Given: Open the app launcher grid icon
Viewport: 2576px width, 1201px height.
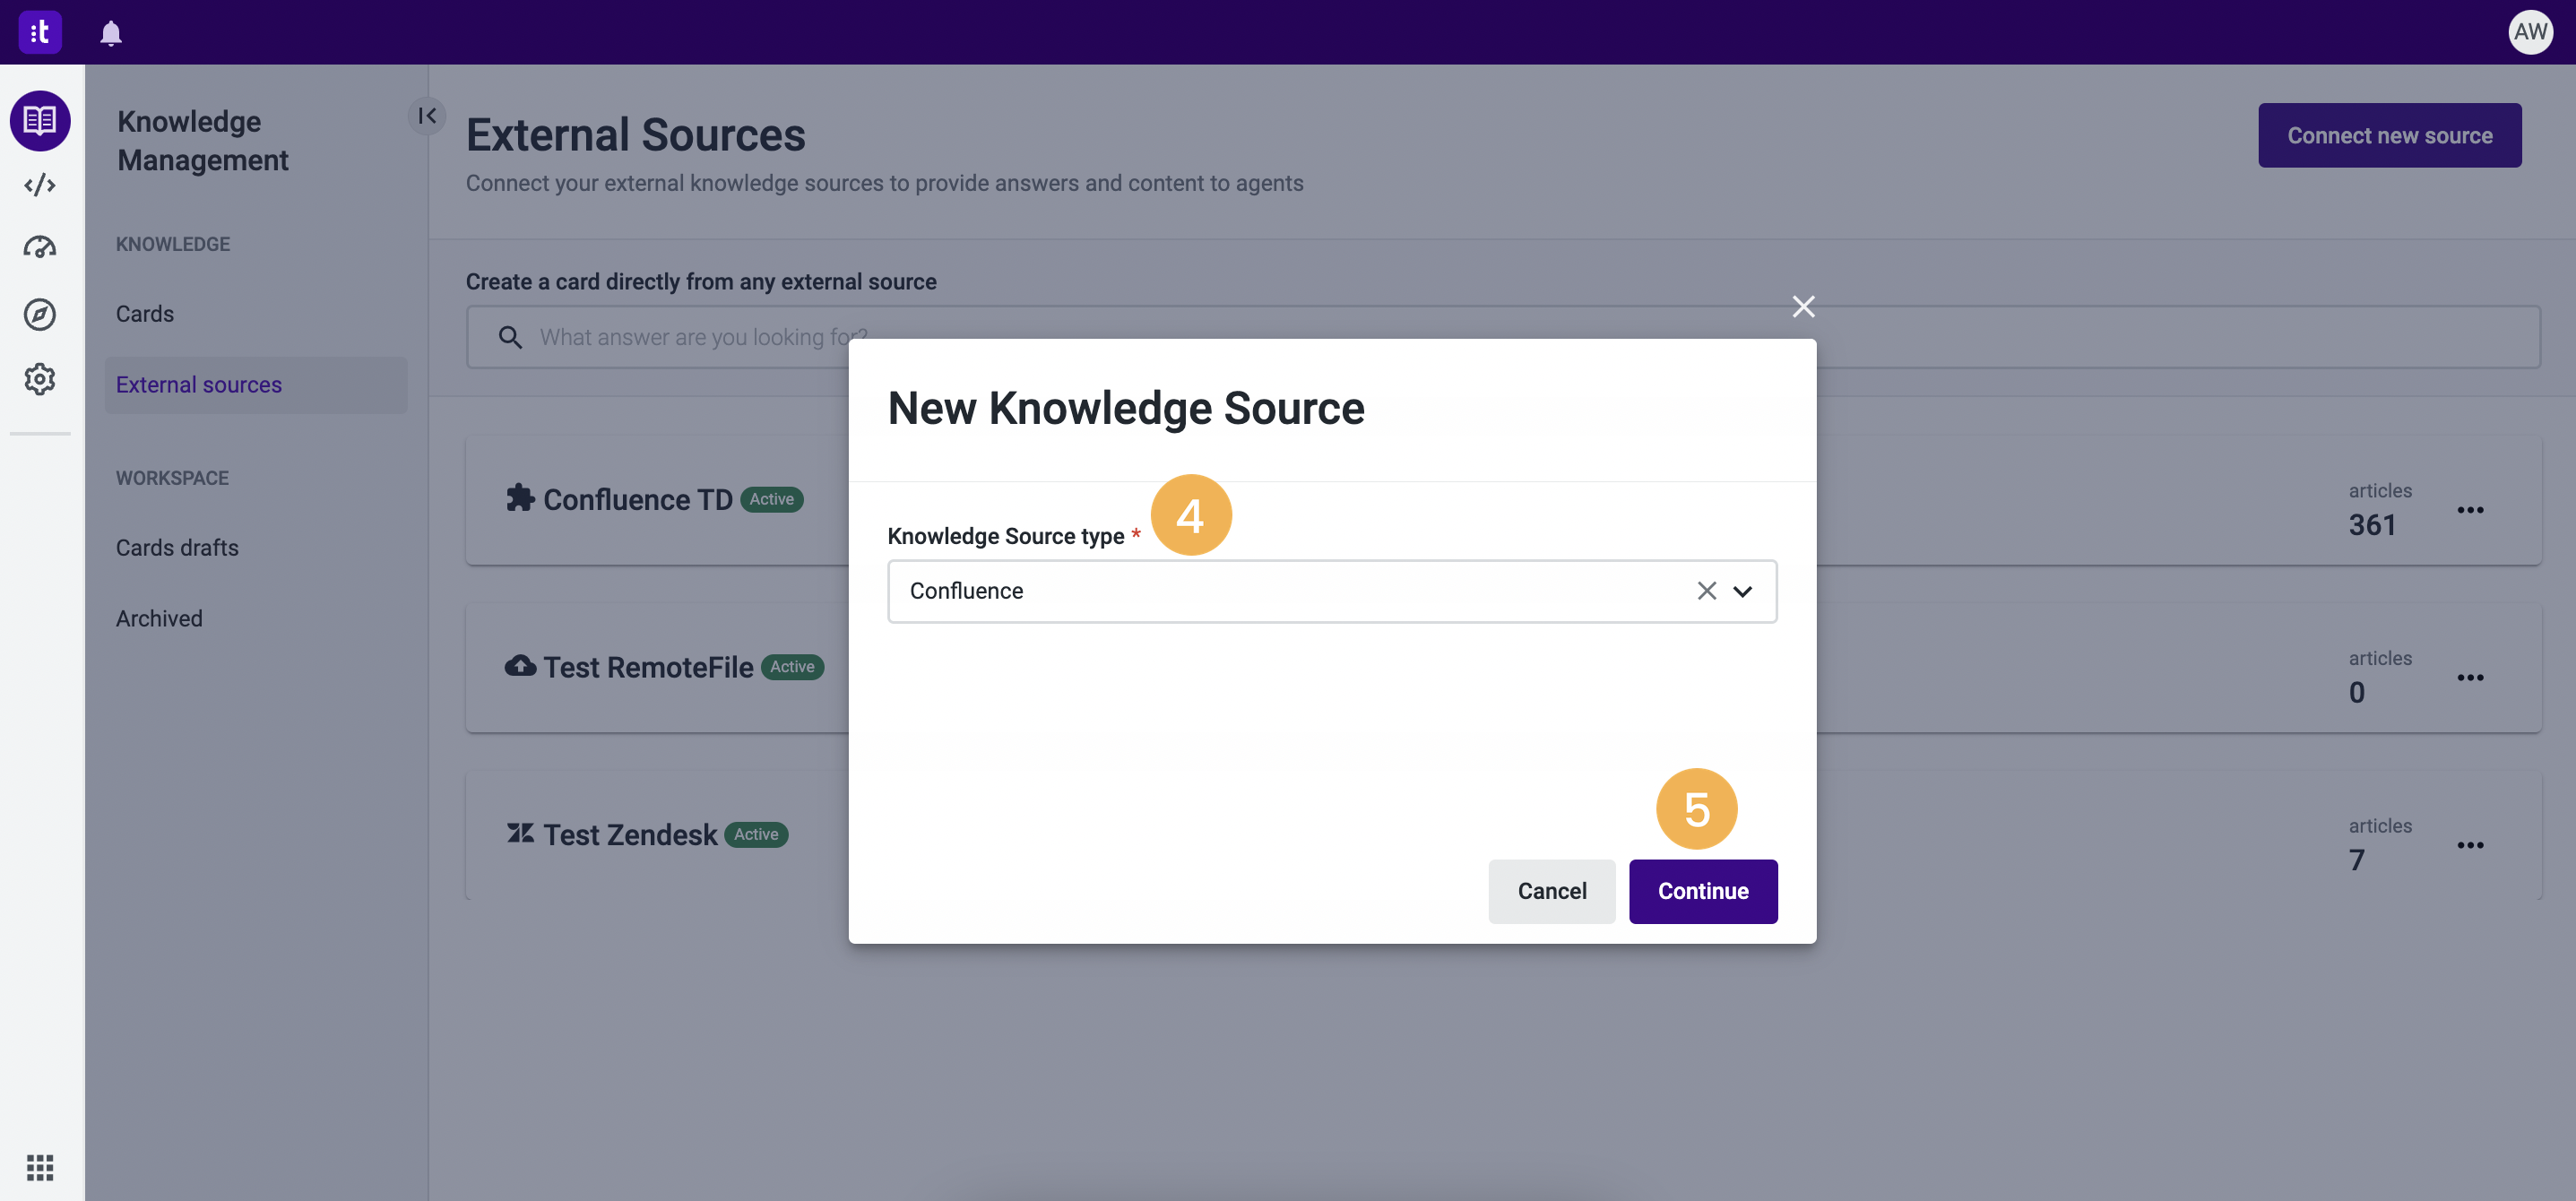Looking at the screenshot, I should (x=40, y=1167).
